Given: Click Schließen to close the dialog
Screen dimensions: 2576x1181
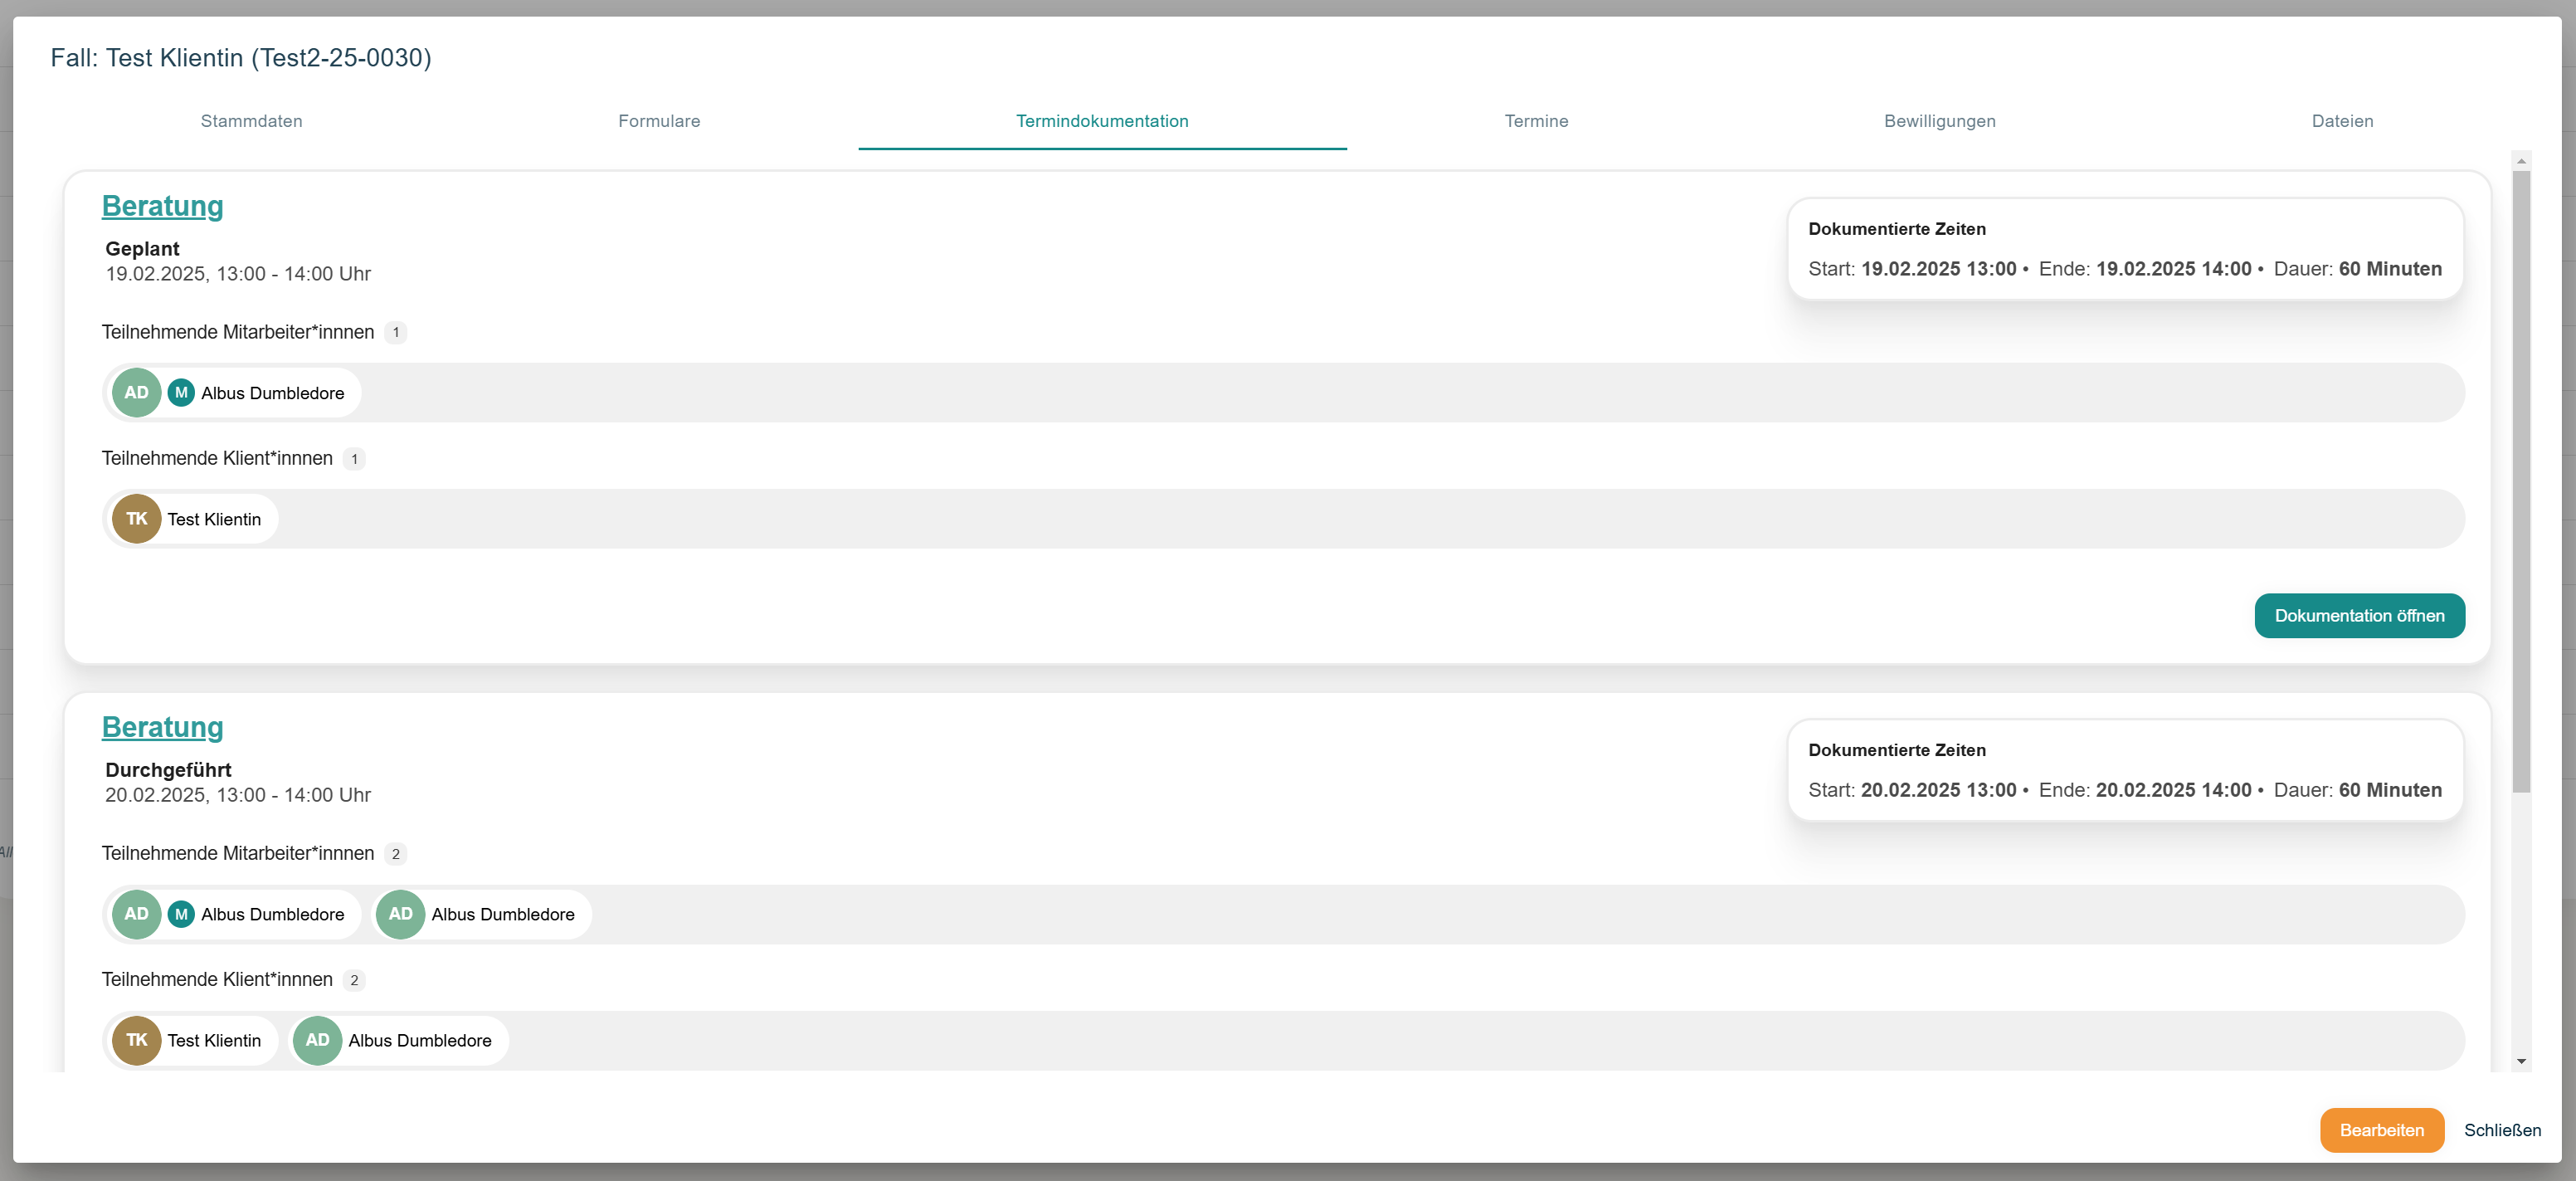Looking at the screenshot, I should 2503,1130.
